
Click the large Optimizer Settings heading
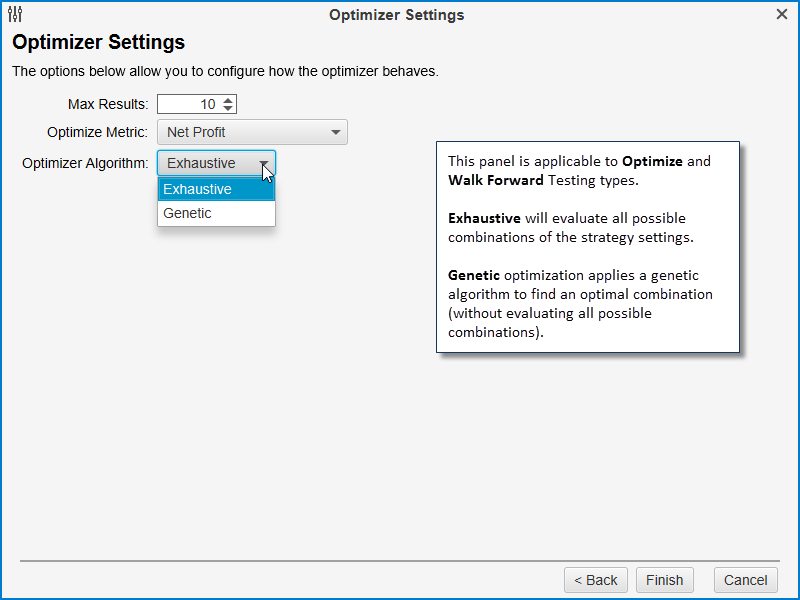[x=98, y=43]
